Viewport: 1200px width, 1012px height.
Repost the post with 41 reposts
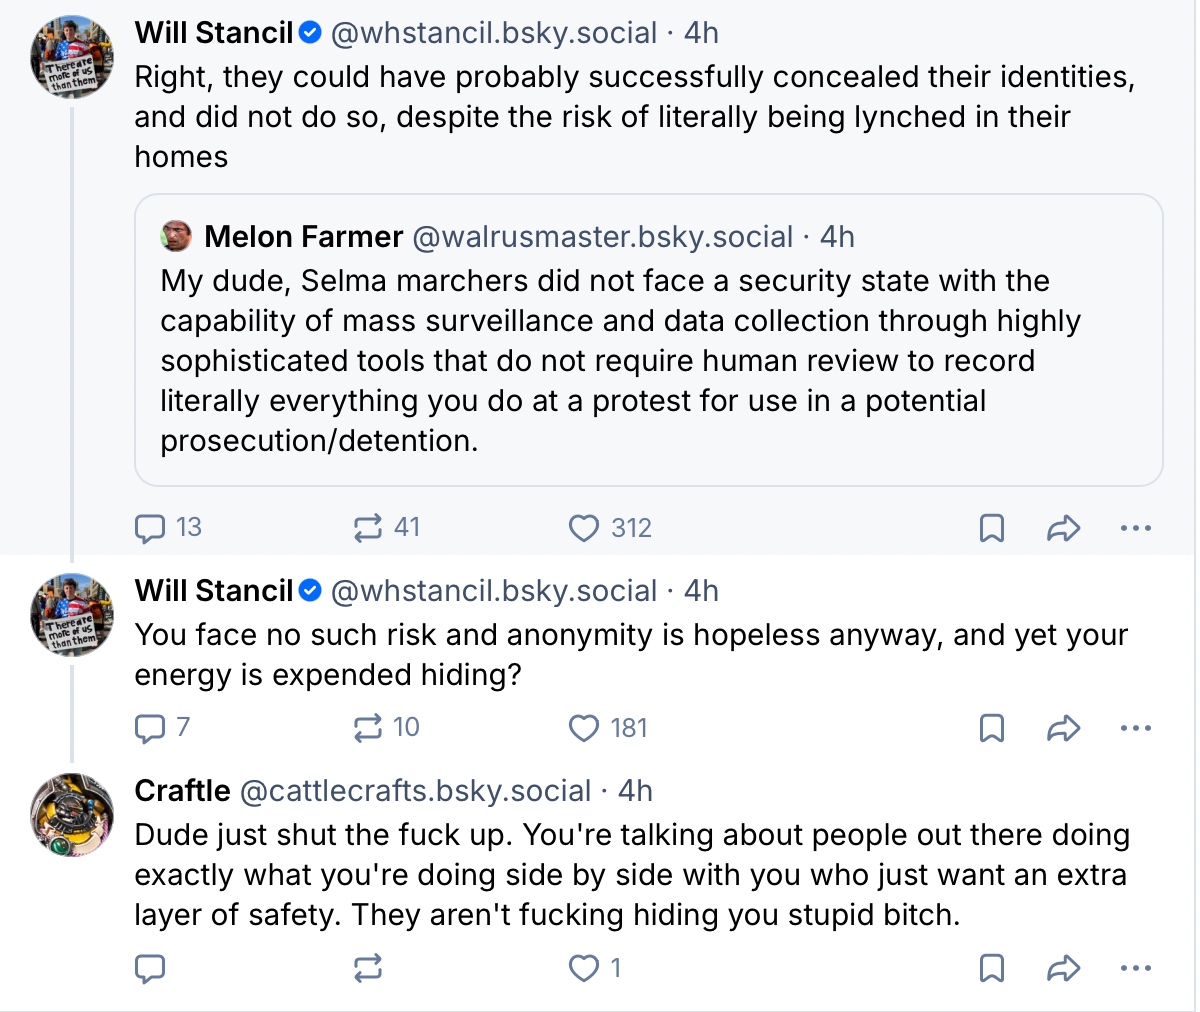click(368, 527)
